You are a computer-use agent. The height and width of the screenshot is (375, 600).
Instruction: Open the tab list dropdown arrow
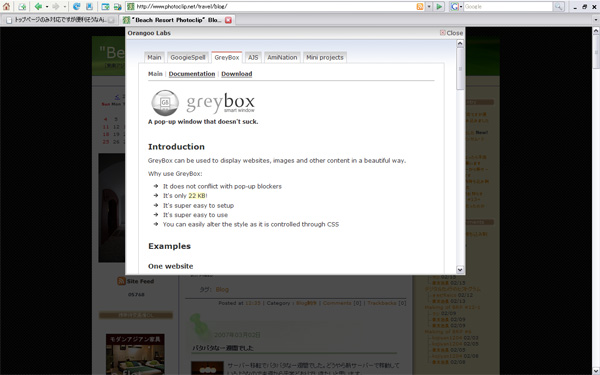click(x=595, y=20)
